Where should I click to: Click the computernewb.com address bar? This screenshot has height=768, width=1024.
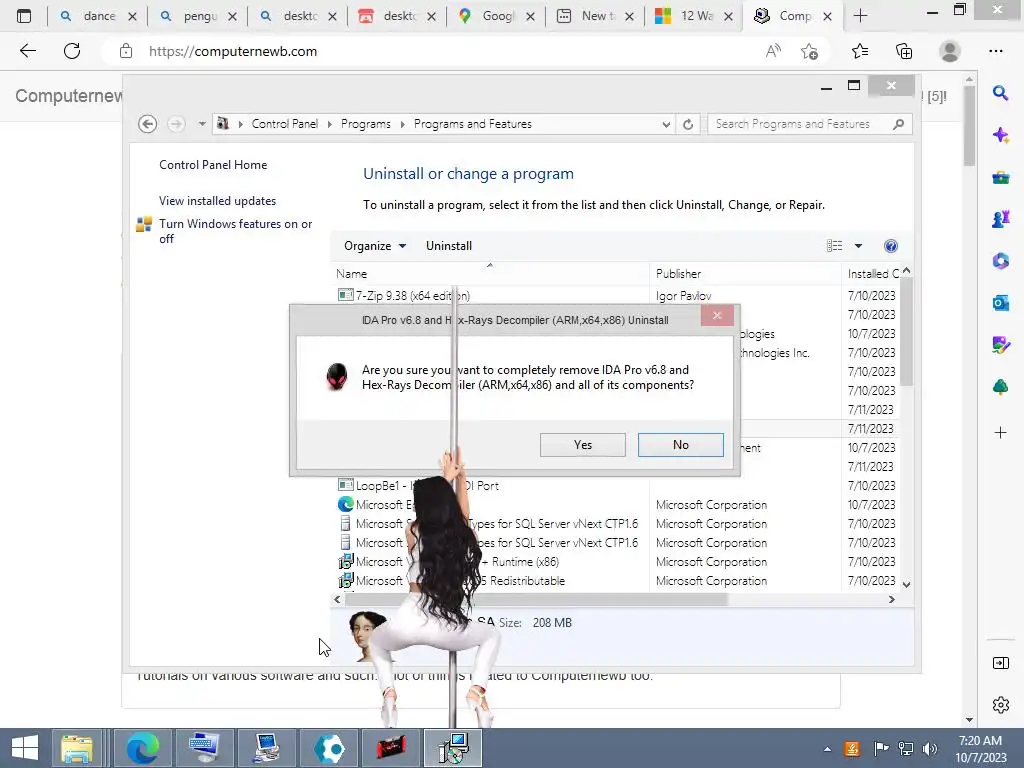click(451, 51)
